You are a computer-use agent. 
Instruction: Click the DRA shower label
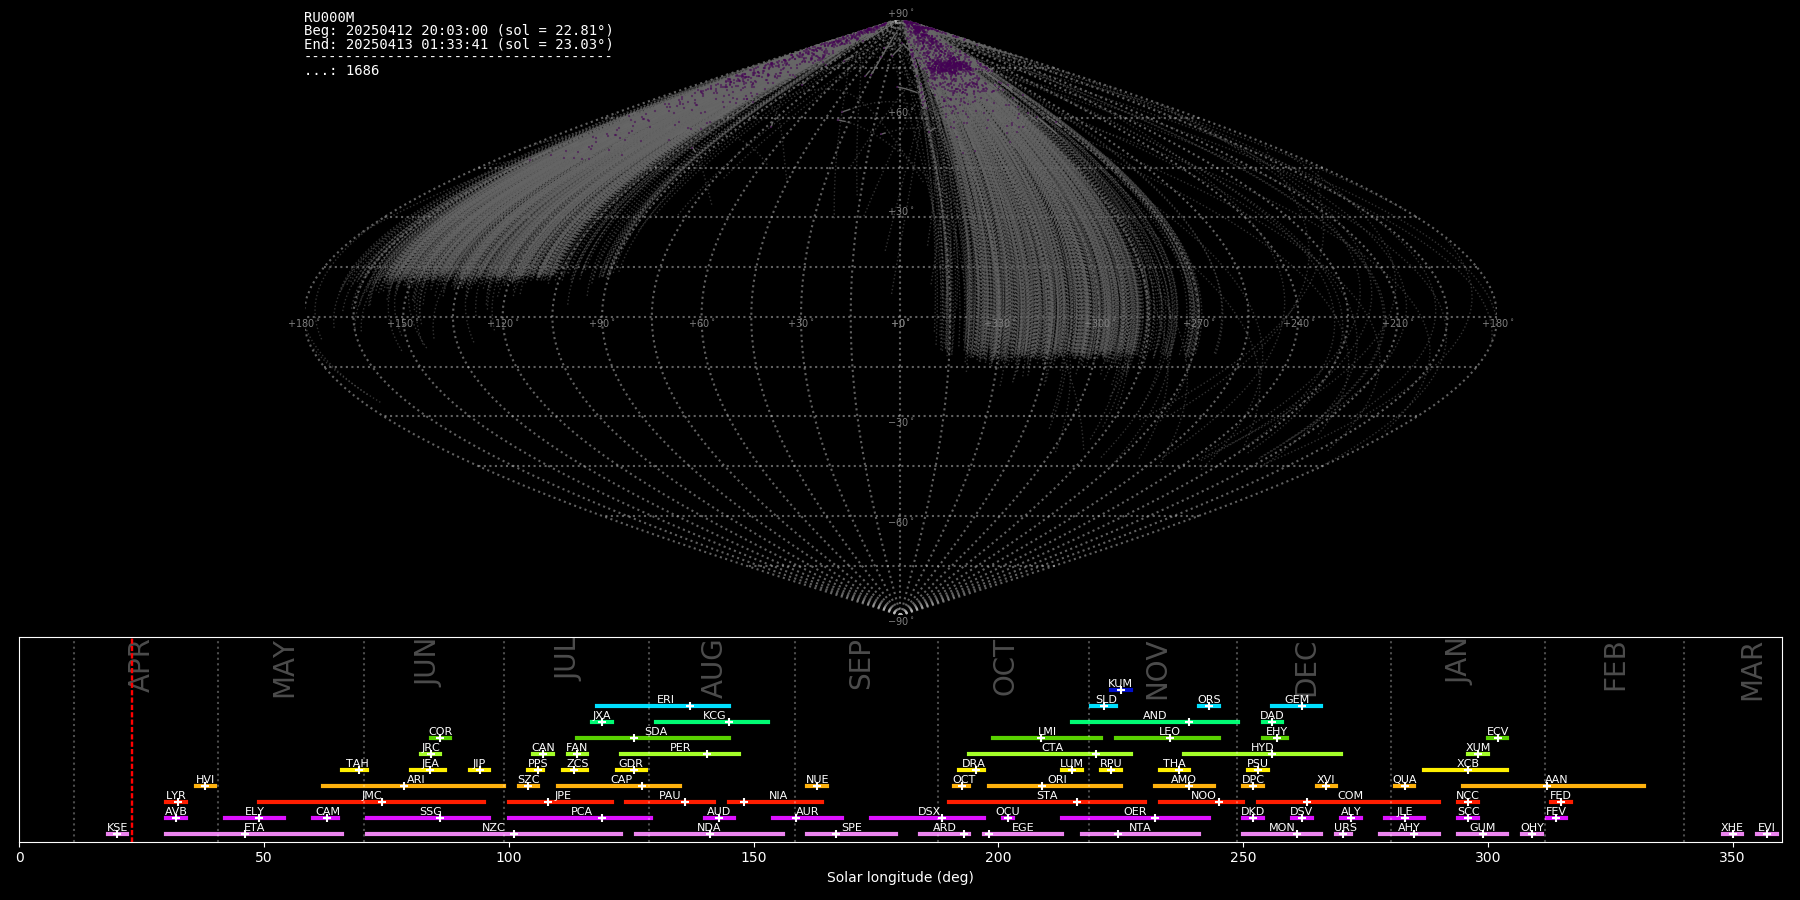tap(974, 763)
